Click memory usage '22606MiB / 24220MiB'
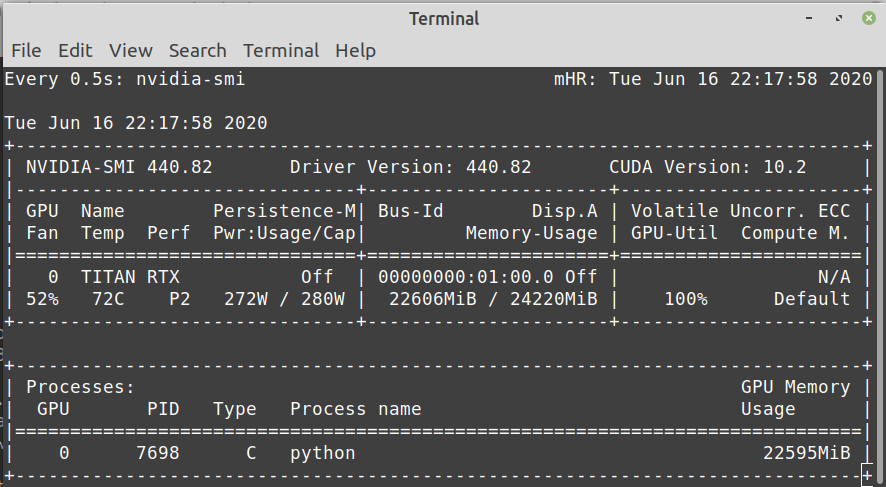886x487 pixels. (x=493, y=299)
